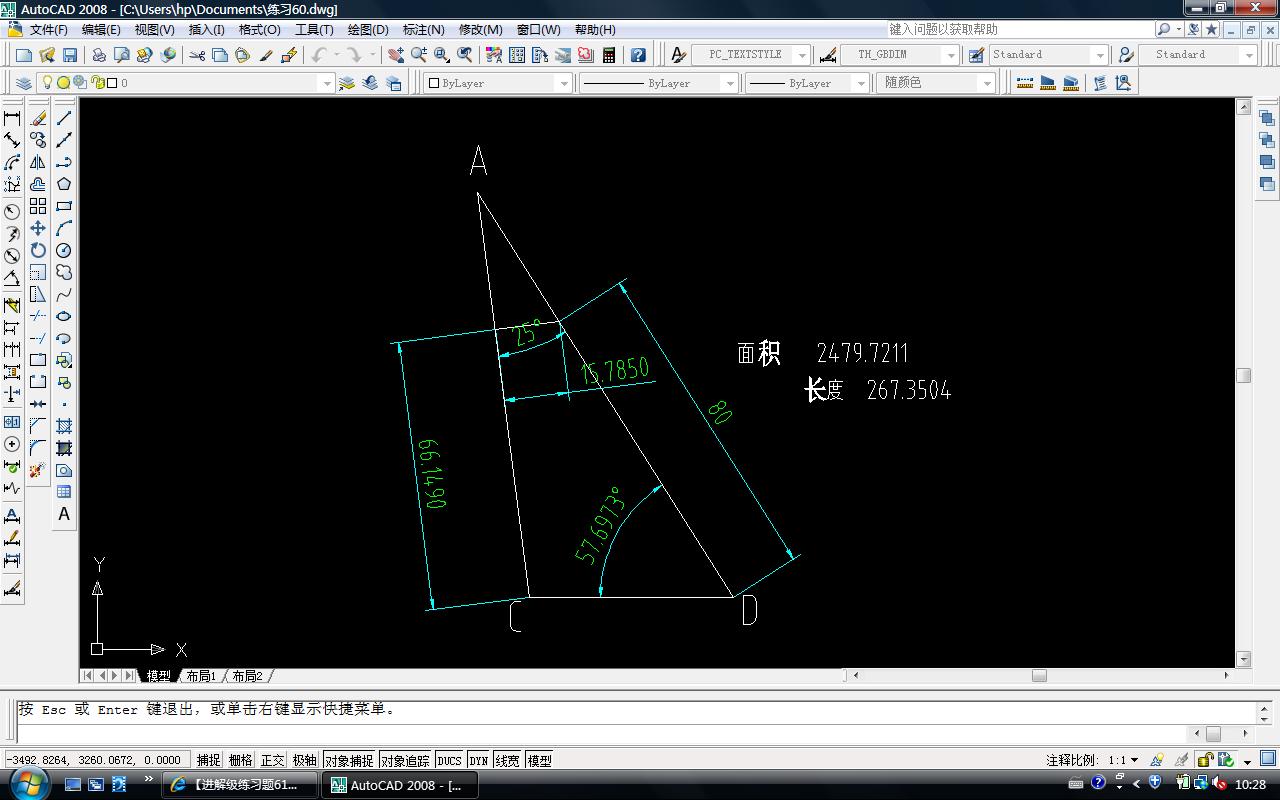Click the drawing area vertical scrollbar thumb
Viewport: 1280px width, 800px height.
(x=1243, y=375)
